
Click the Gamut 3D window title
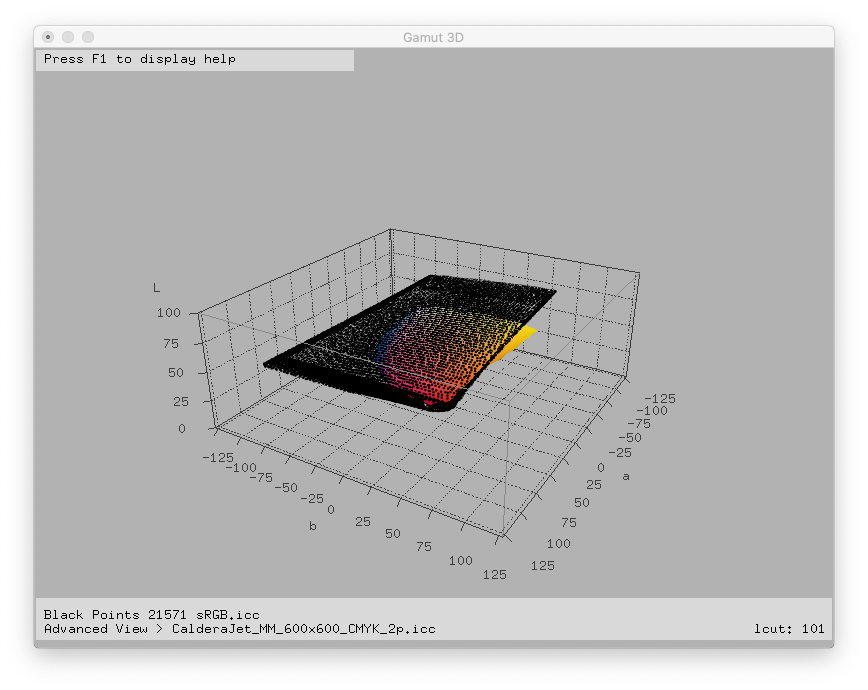433,37
